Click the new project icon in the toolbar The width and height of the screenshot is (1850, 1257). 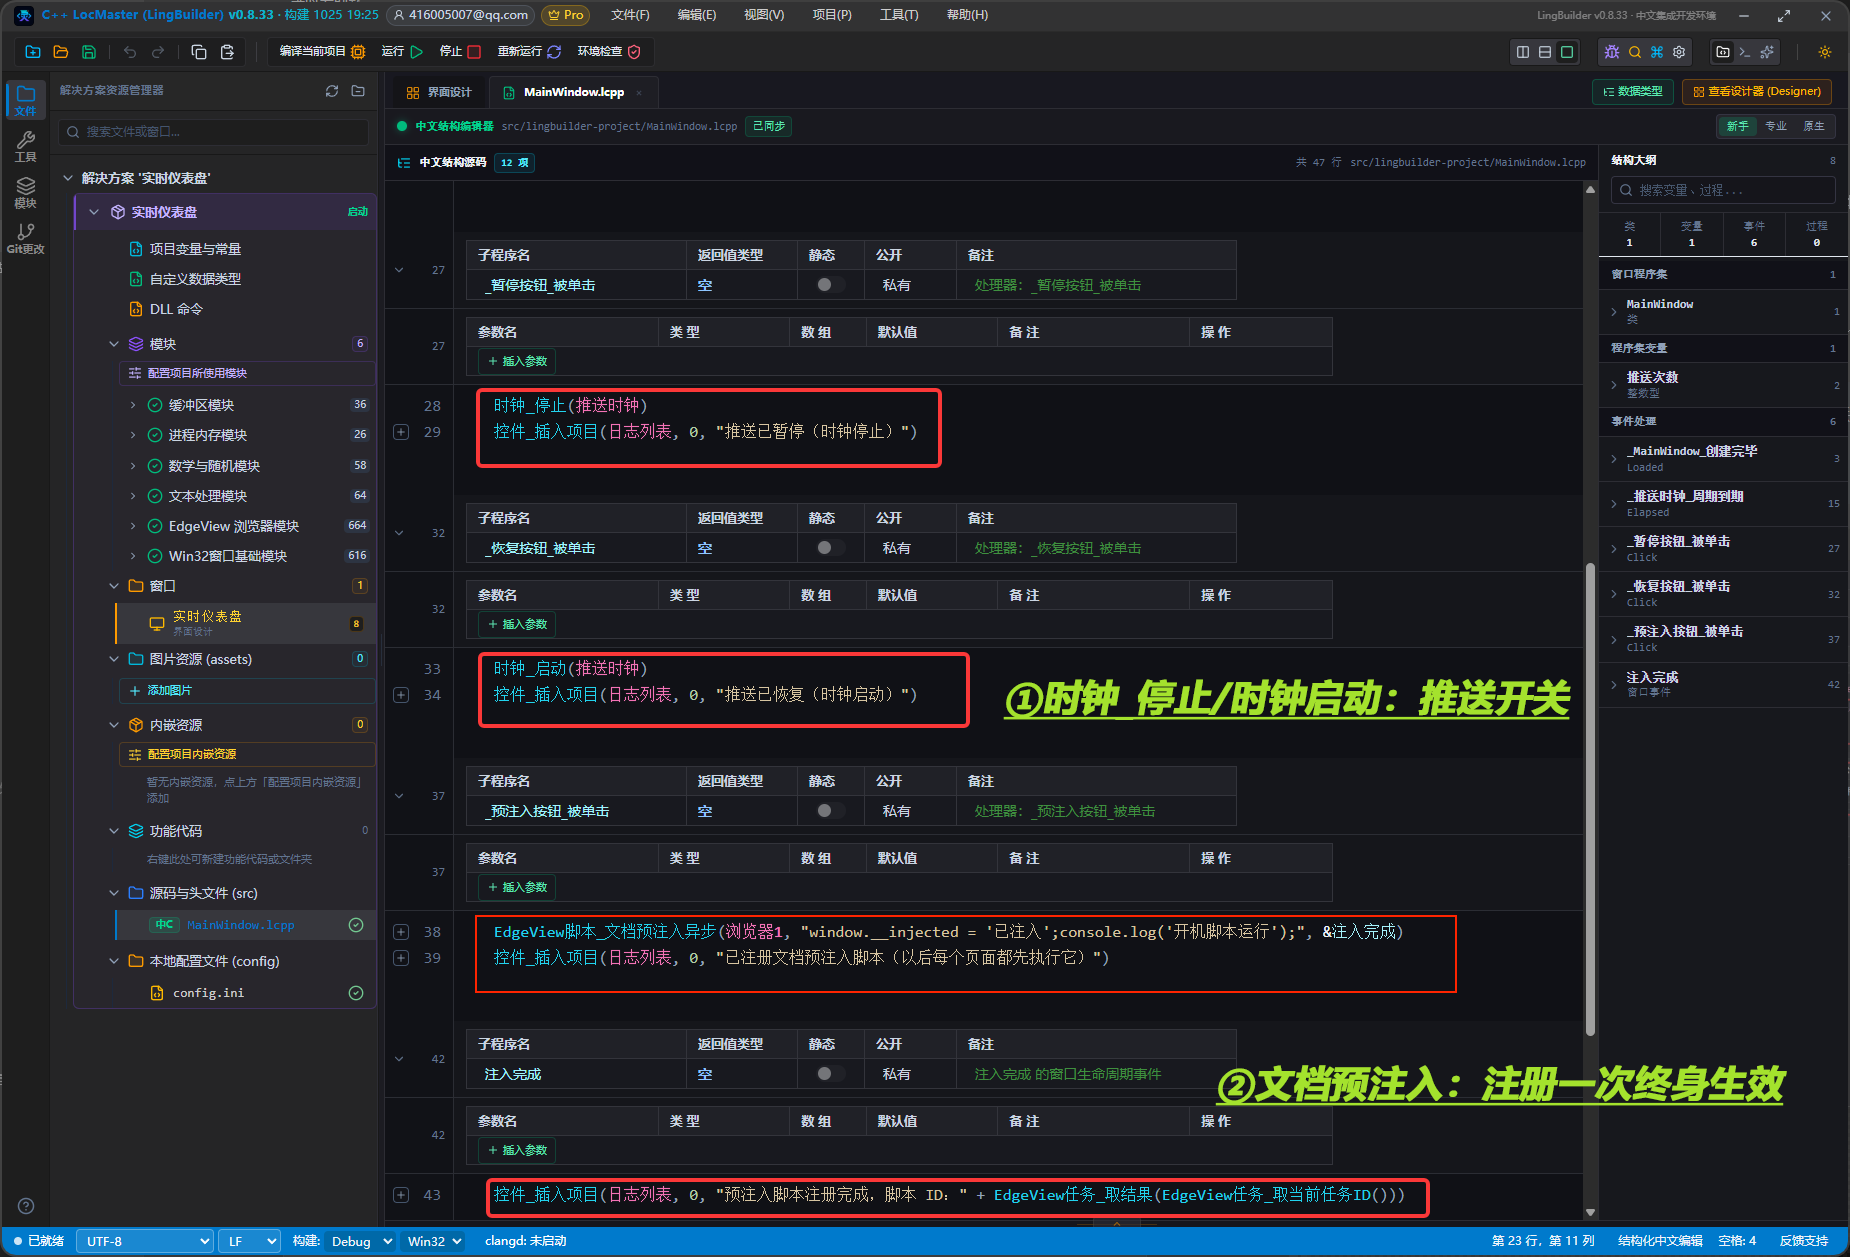[33, 52]
